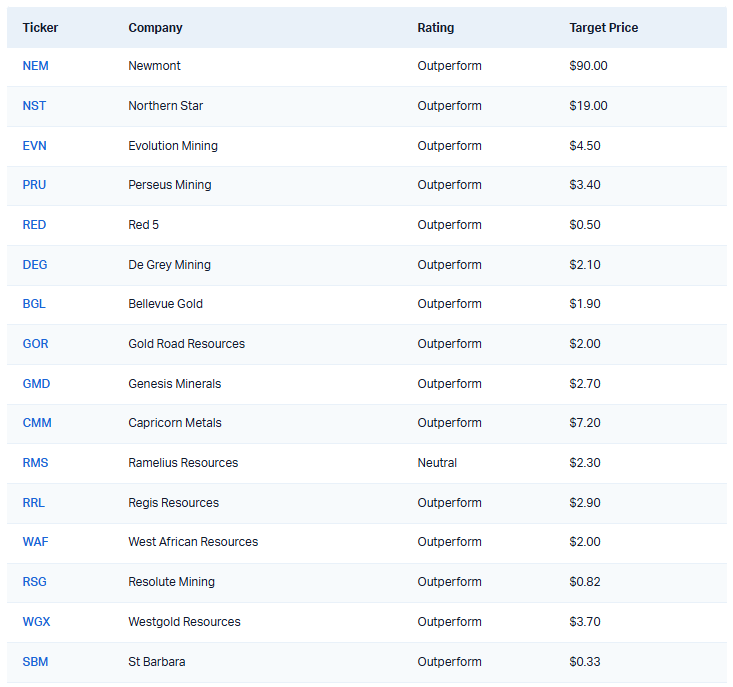Click the WGX ticker link

click(36, 622)
